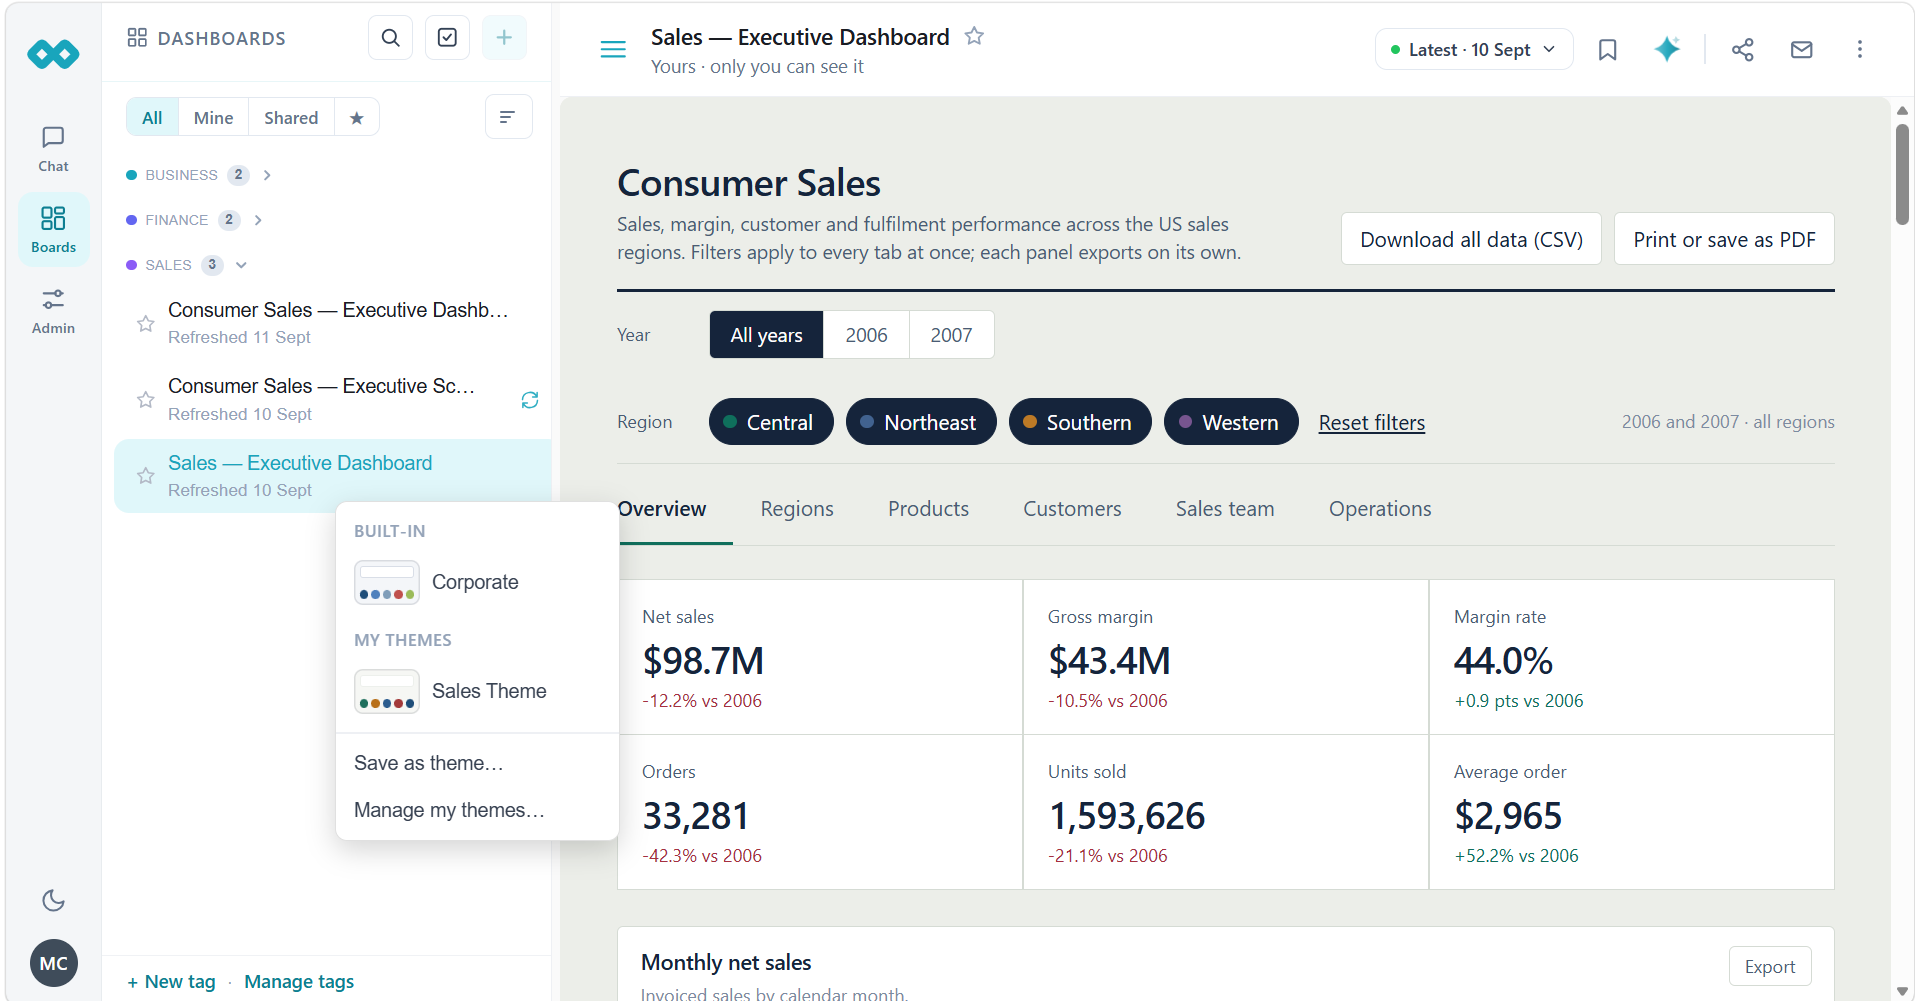Select the 2006 year option
Viewport: 1917px width, 1001px height.
(866, 335)
